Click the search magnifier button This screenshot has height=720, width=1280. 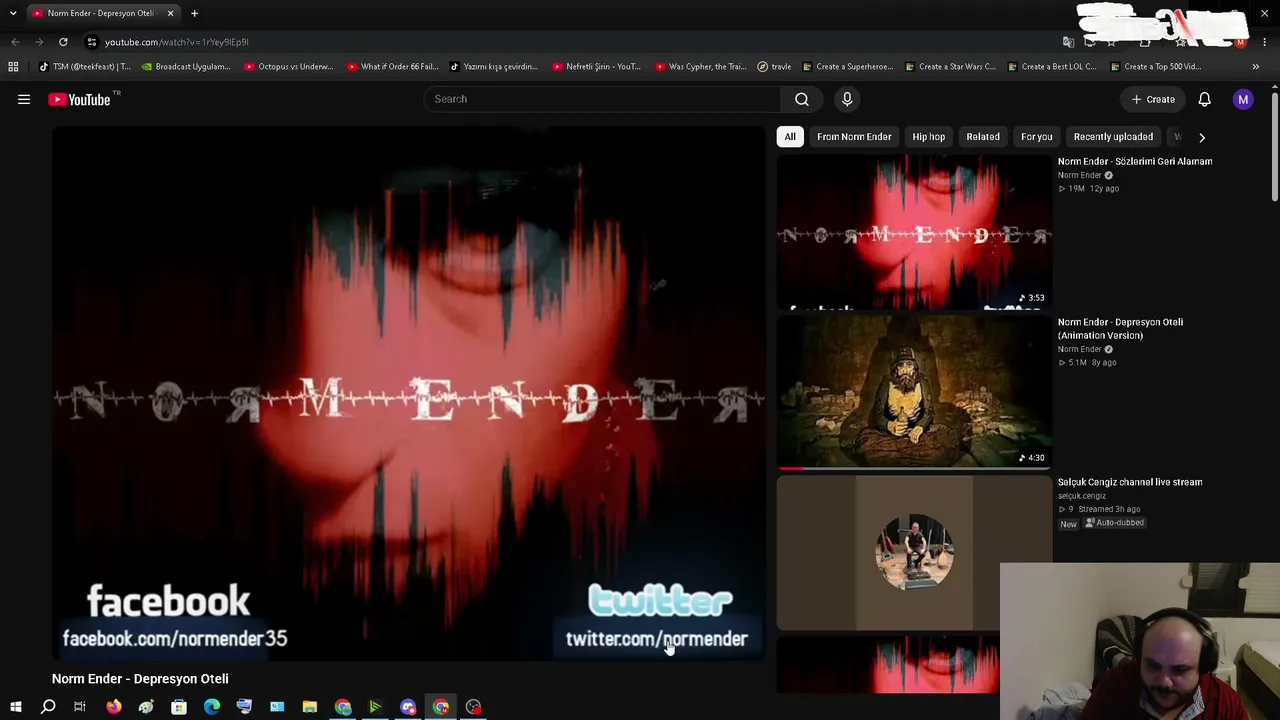click(x=802, y=99)
